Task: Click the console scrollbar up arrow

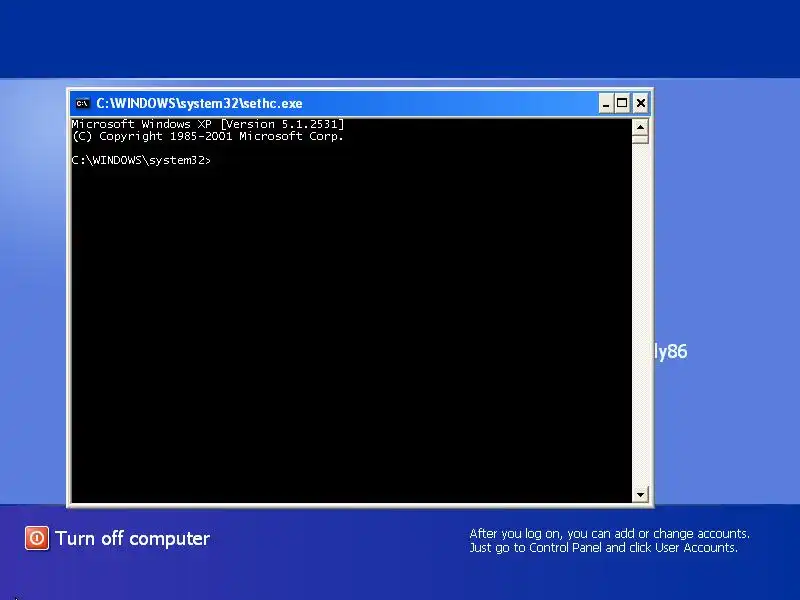Action: click(x=640, y=127)
